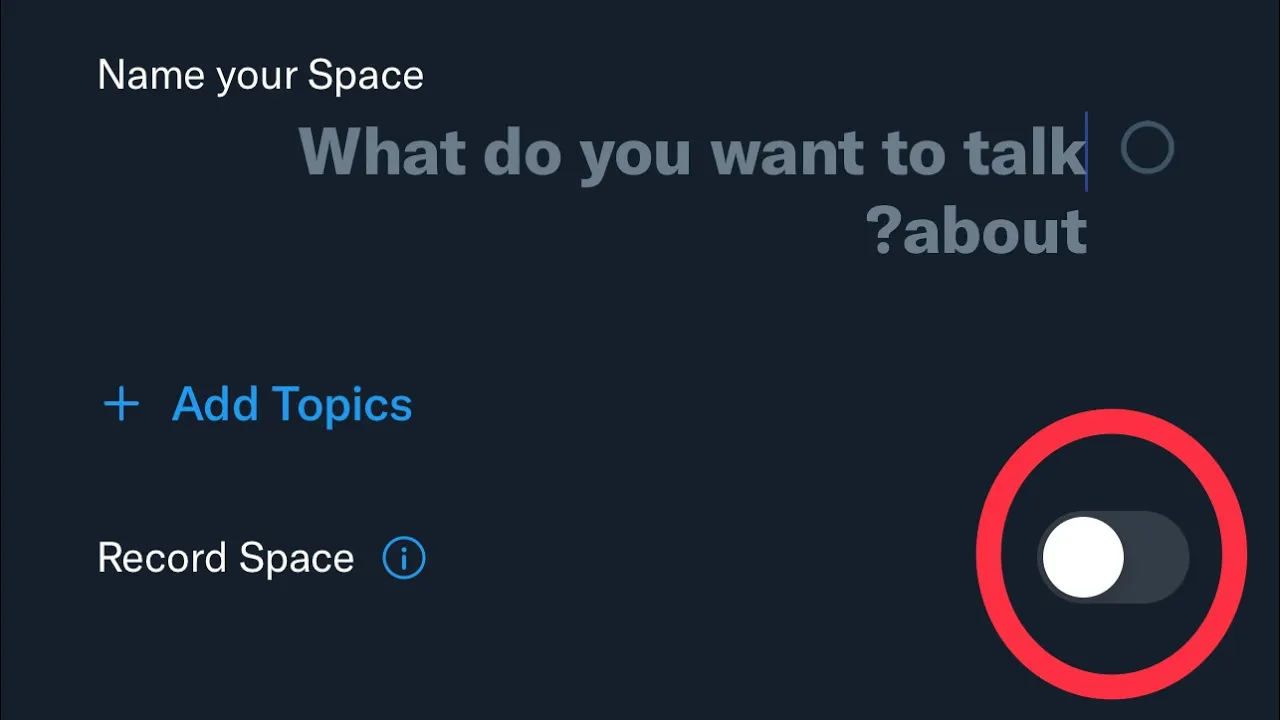The height and width of the screenshot is (720, 1280).
Task: Enable recording for this Space
Action: coord(1113,557)
